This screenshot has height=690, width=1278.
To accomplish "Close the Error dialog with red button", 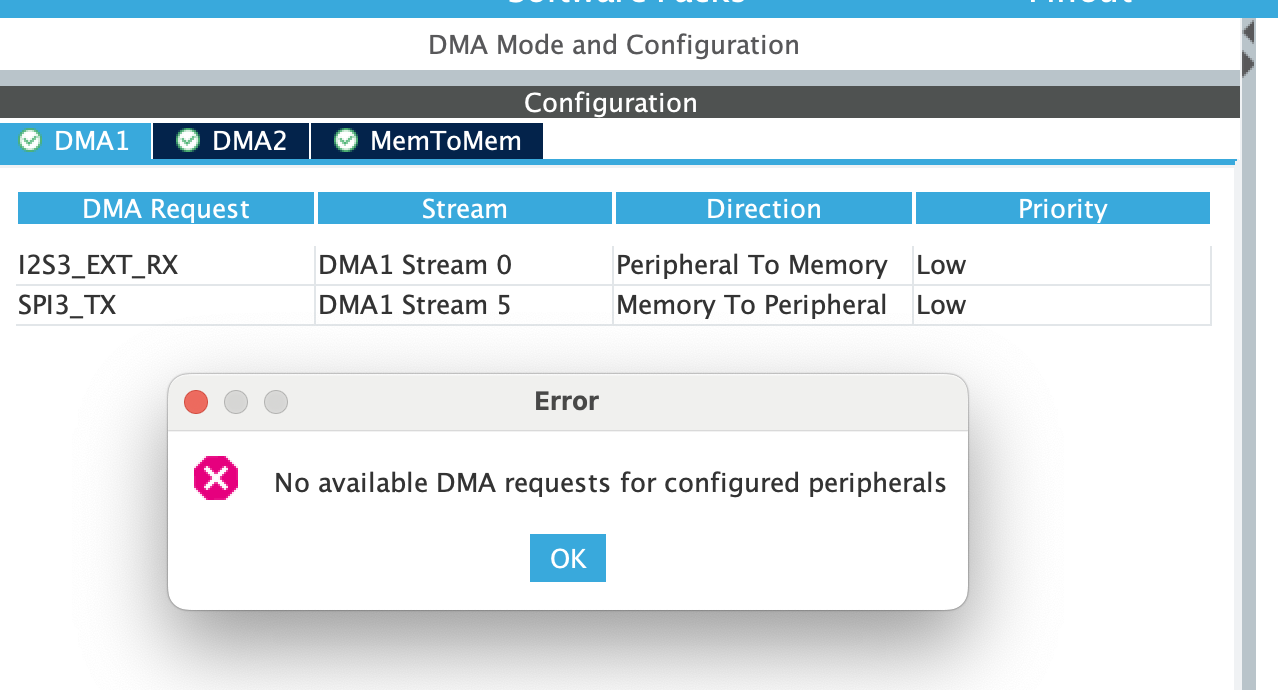I will (196, 402).
